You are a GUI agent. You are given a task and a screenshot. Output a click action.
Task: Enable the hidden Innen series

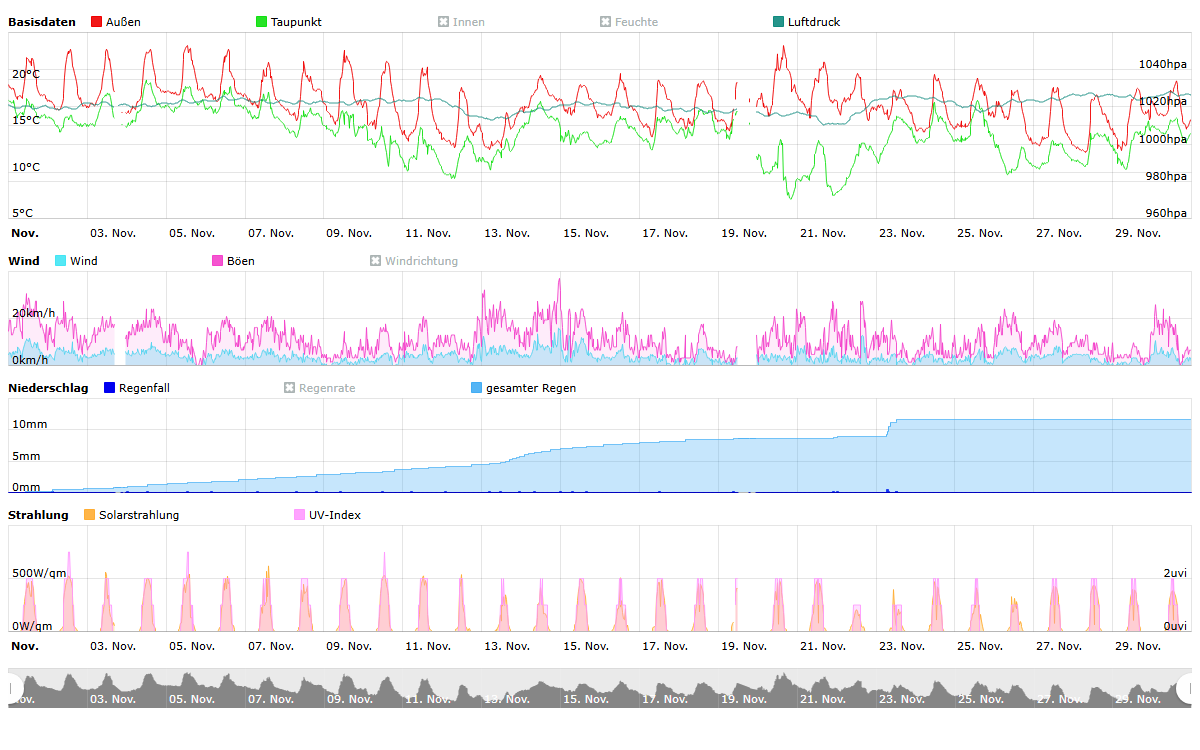point(461,22)
